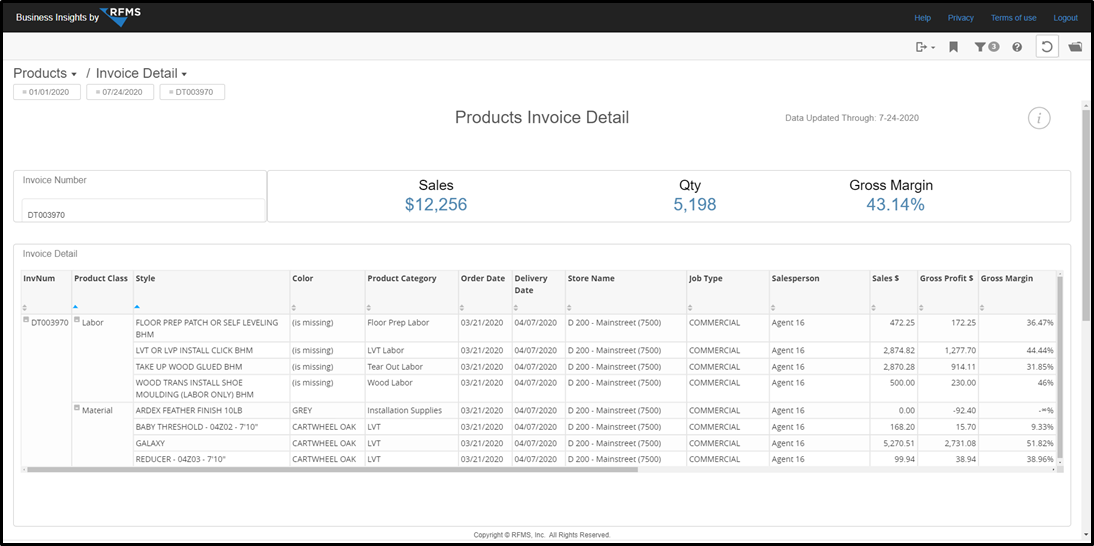Open the Products breadcrumb dropdown

(x=45, y=73)
